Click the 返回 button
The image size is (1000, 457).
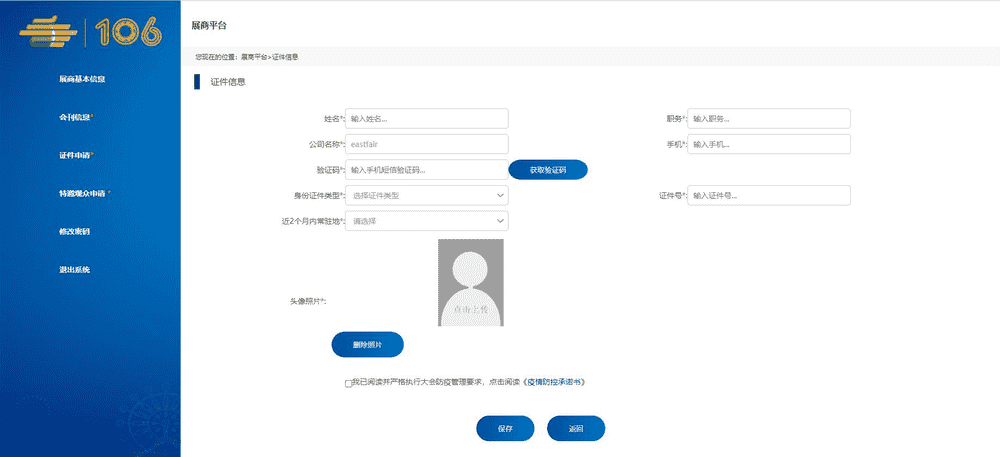[x=576, y=428]
